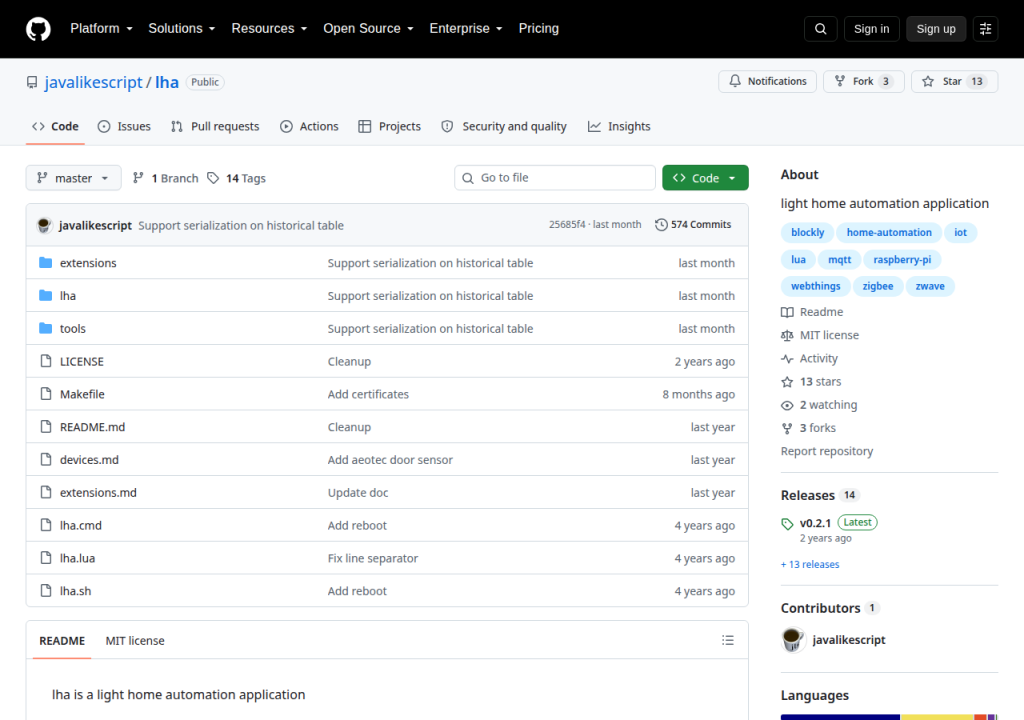The image size is (1024, 720).
Task: Click the bell Notifications button
Action: coord(767,81)
